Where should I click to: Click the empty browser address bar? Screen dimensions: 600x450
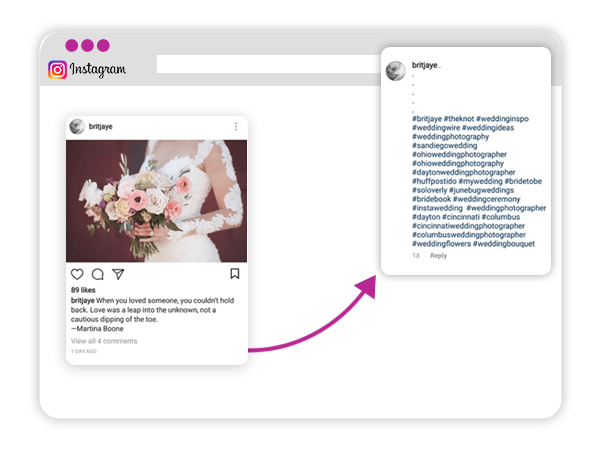tap(269, 64)
